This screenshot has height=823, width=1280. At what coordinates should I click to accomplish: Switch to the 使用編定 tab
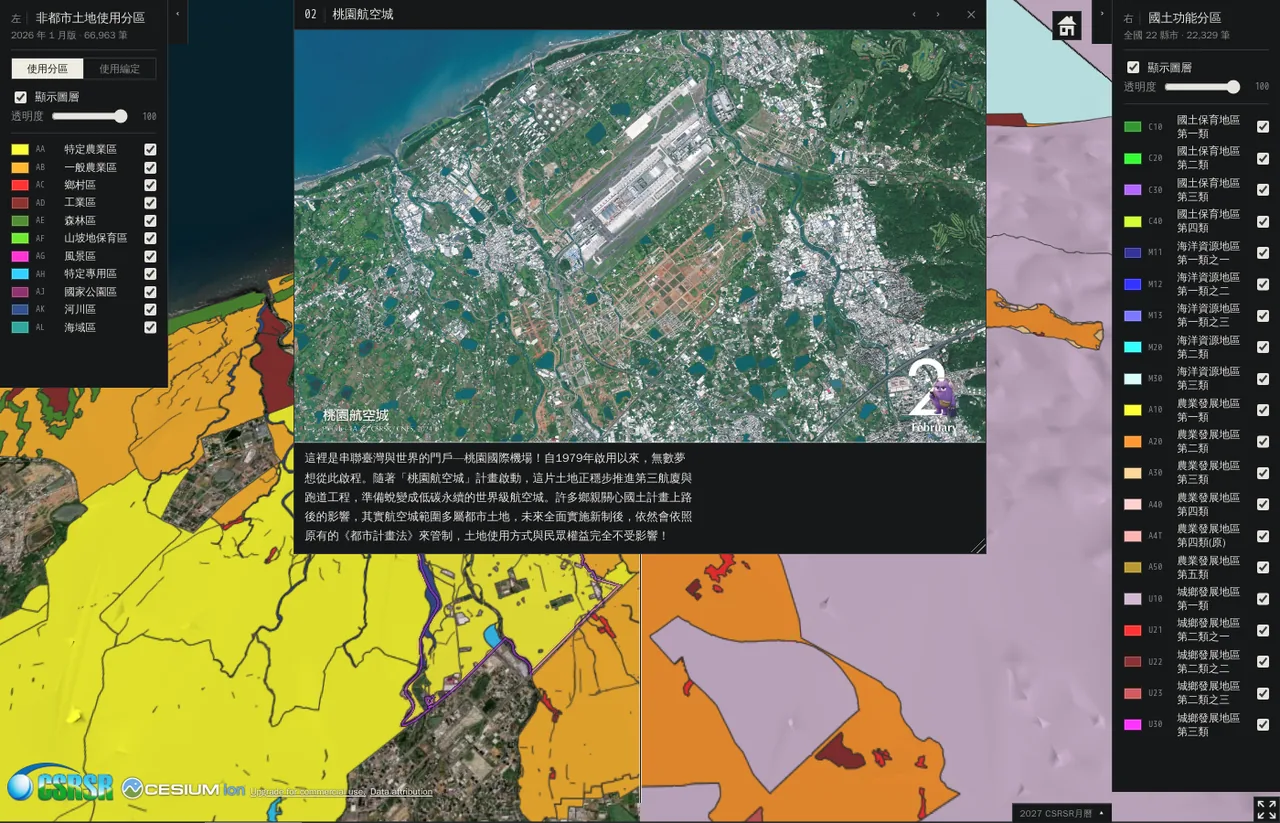(120, 69)
